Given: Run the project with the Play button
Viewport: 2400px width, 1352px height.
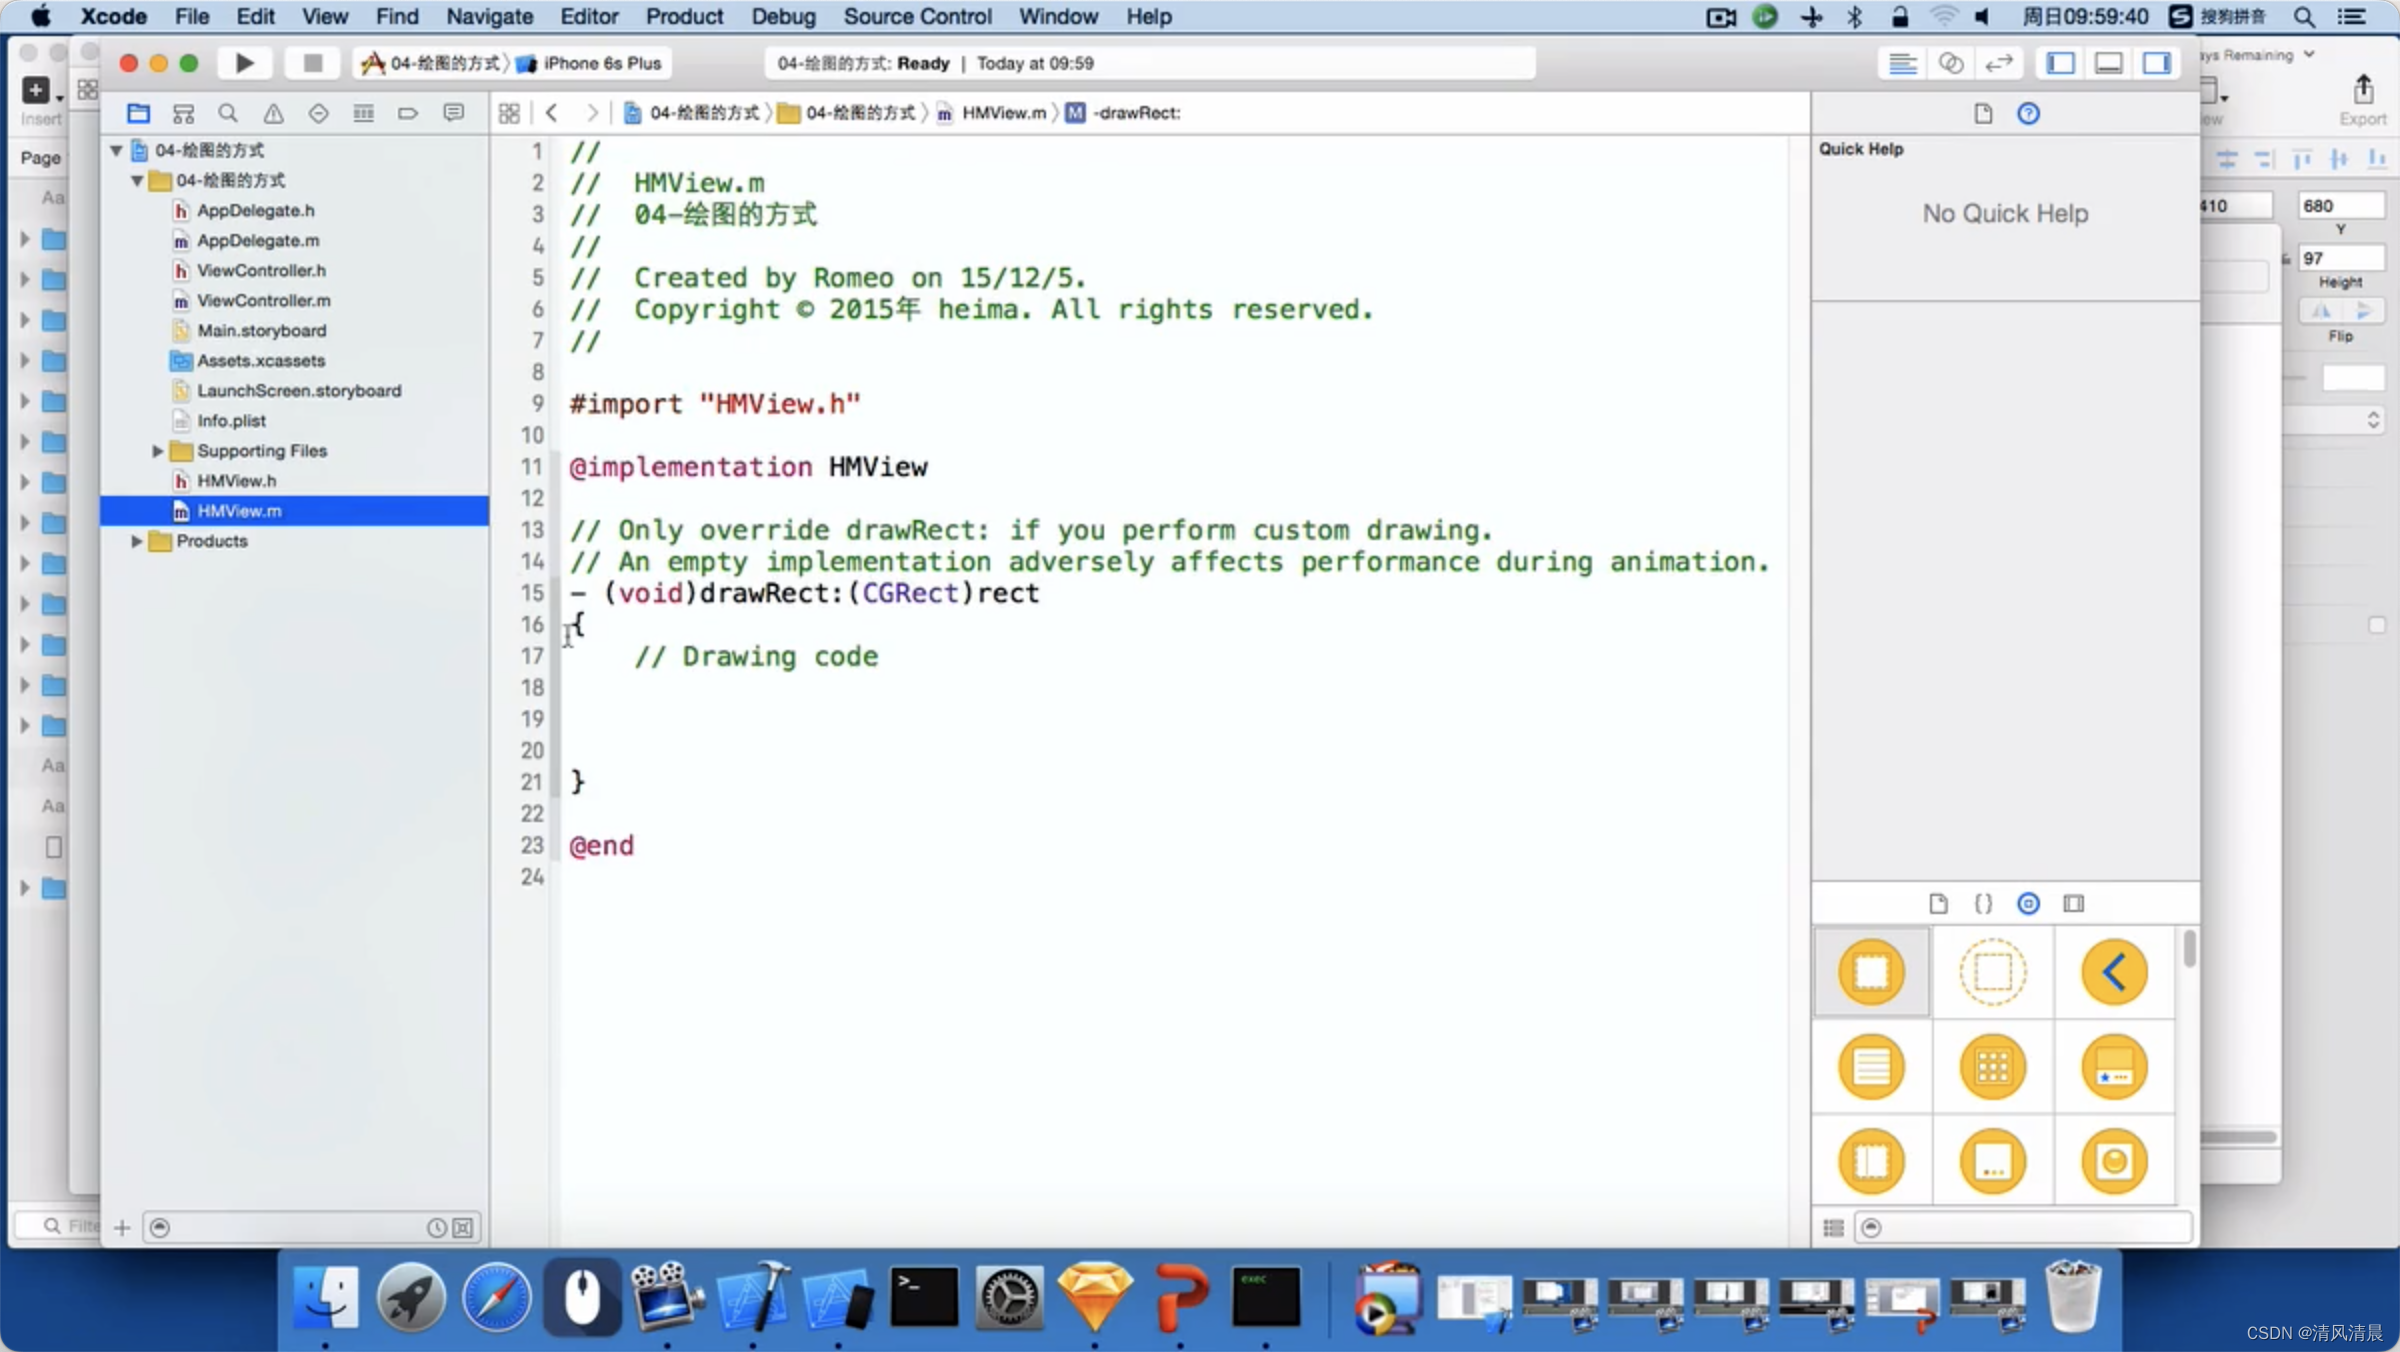Looking at the screenshot, I should tap(244, 63).
